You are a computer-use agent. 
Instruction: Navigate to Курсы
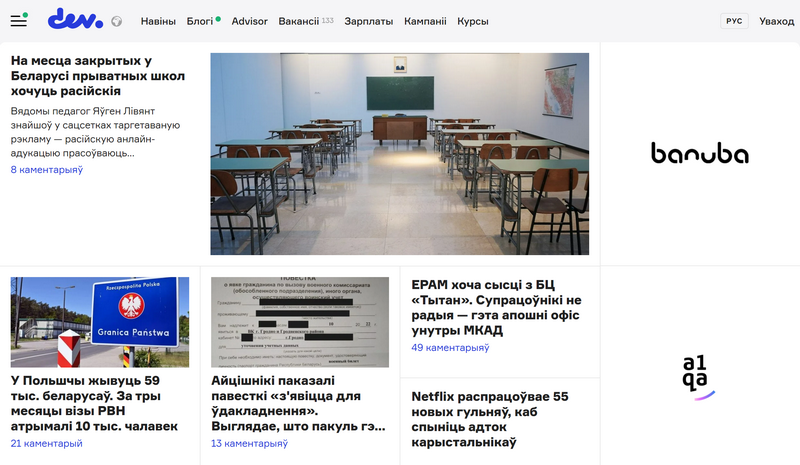point(473,21)
